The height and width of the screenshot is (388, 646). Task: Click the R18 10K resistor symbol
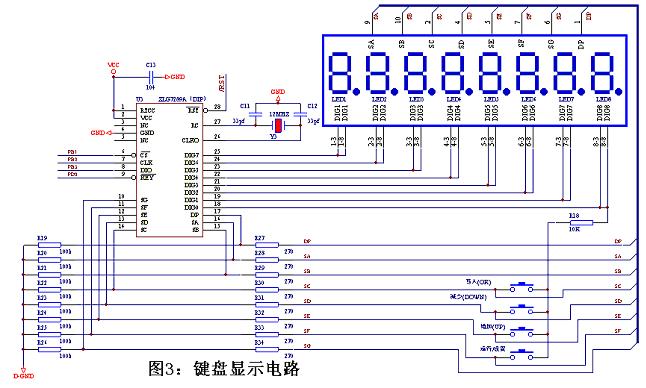tap(581, 223)
